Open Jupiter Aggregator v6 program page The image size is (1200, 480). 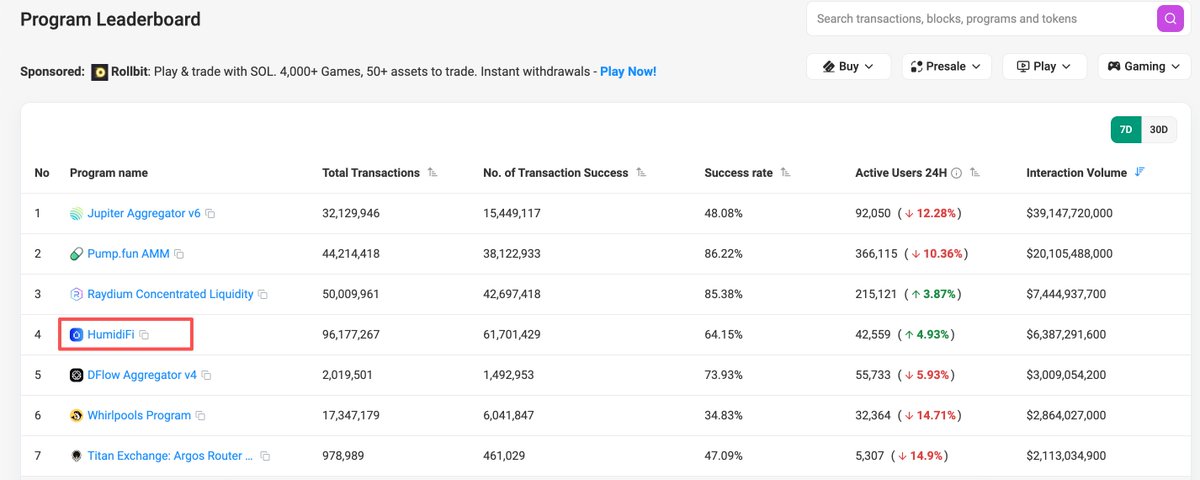[x=144, y=214]
